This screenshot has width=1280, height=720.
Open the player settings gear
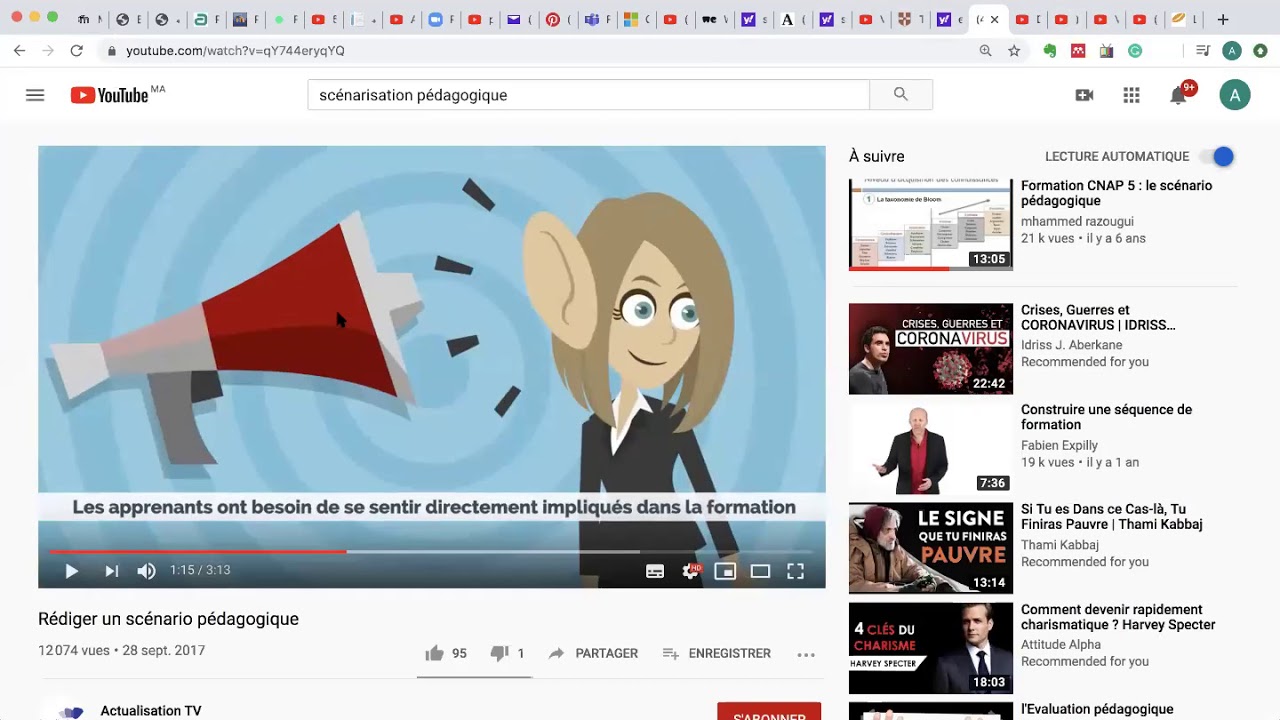coord(690,571)
